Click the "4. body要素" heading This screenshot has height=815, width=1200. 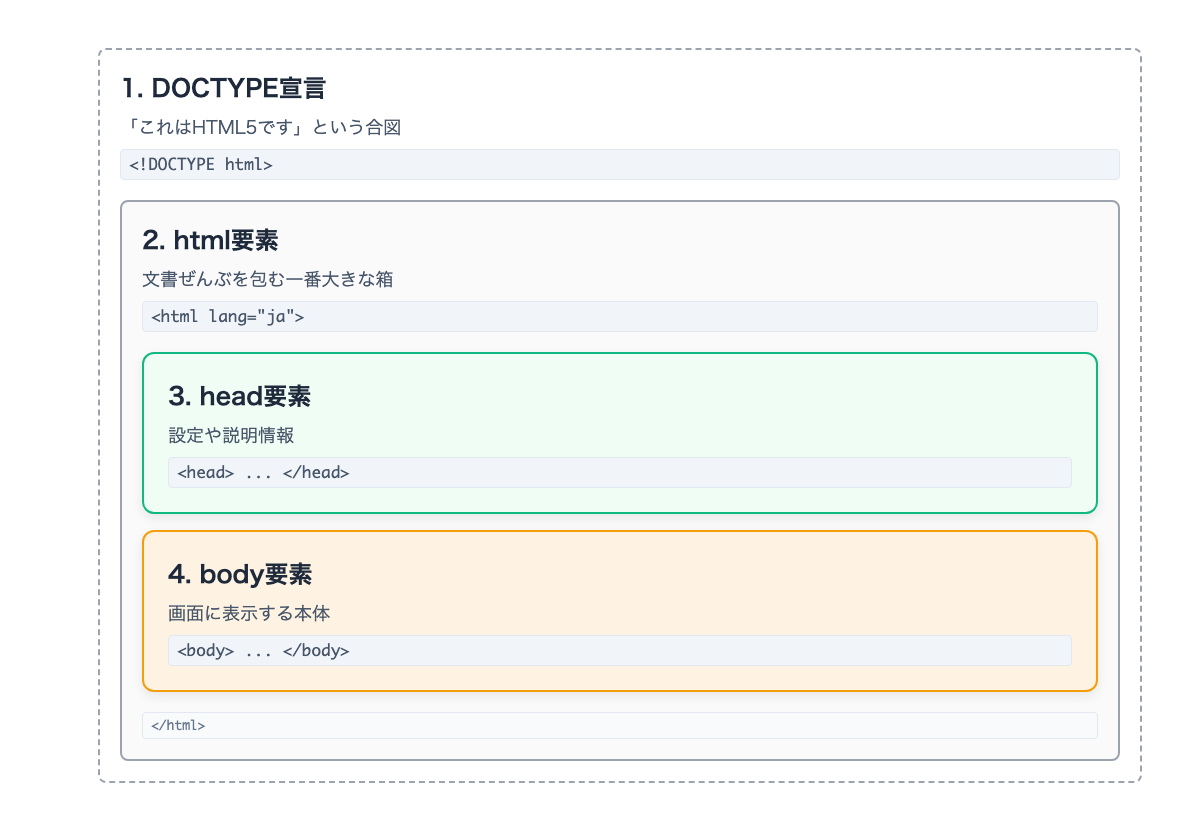tap(240, 575)
